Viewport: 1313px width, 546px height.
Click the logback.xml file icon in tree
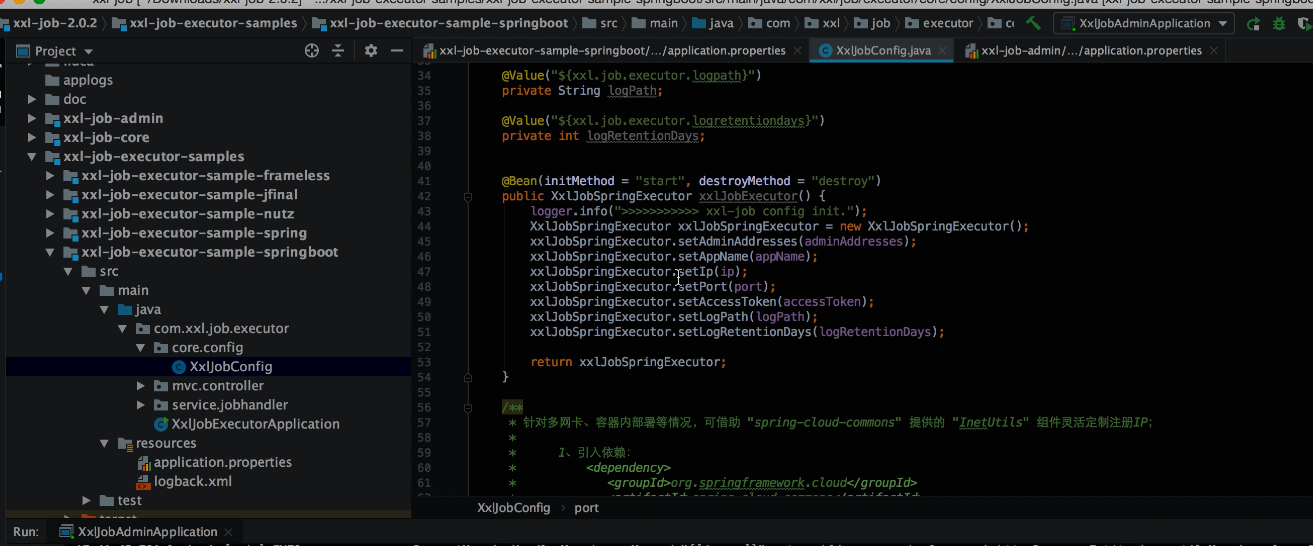tap(143, 481)
